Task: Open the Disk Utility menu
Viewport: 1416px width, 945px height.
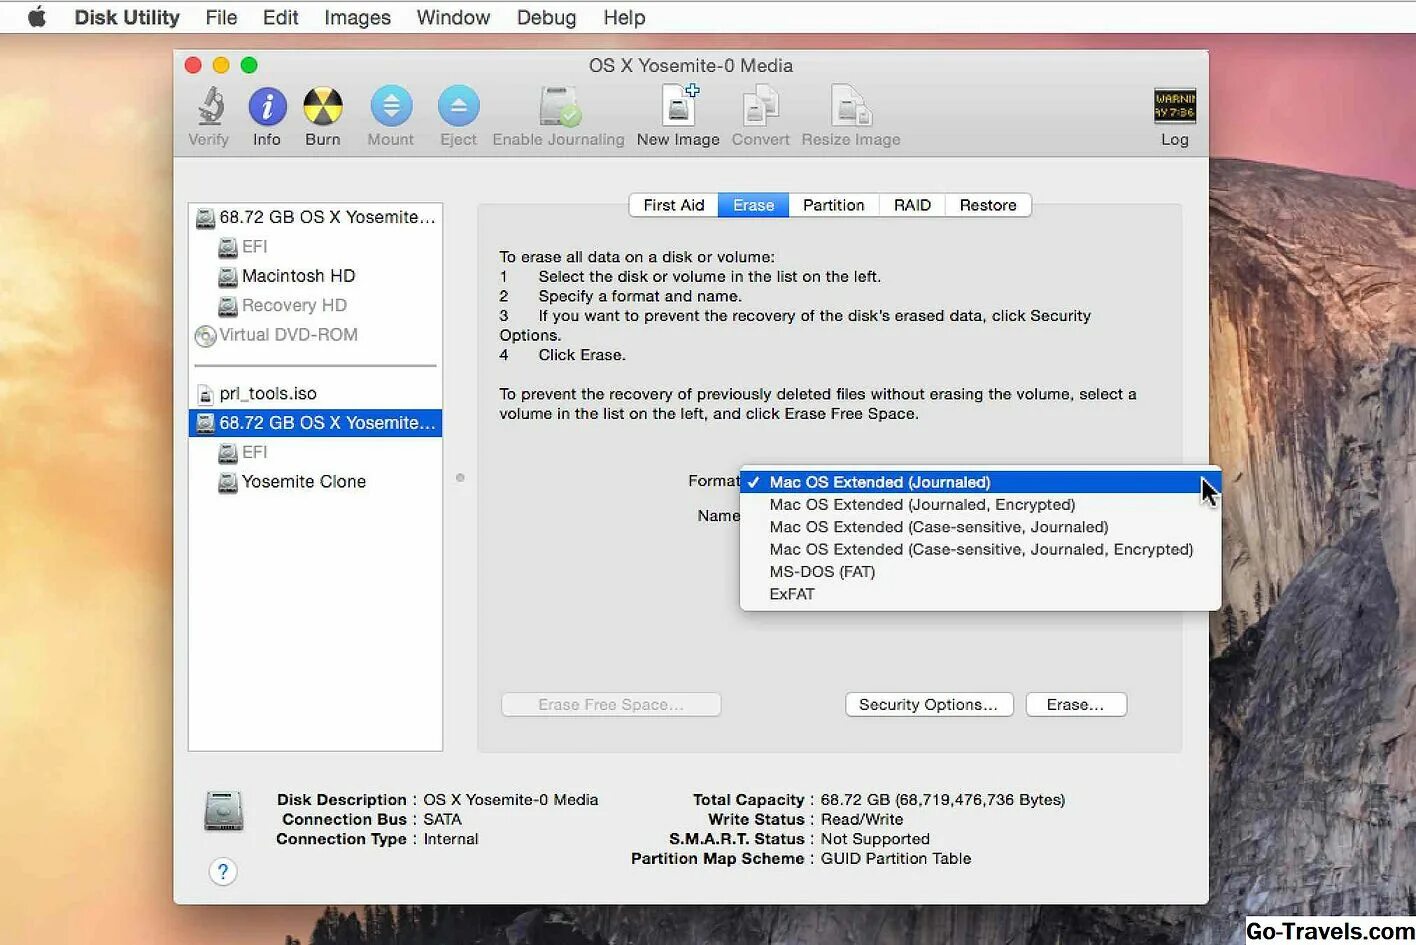Action: (x=127, y=17)
